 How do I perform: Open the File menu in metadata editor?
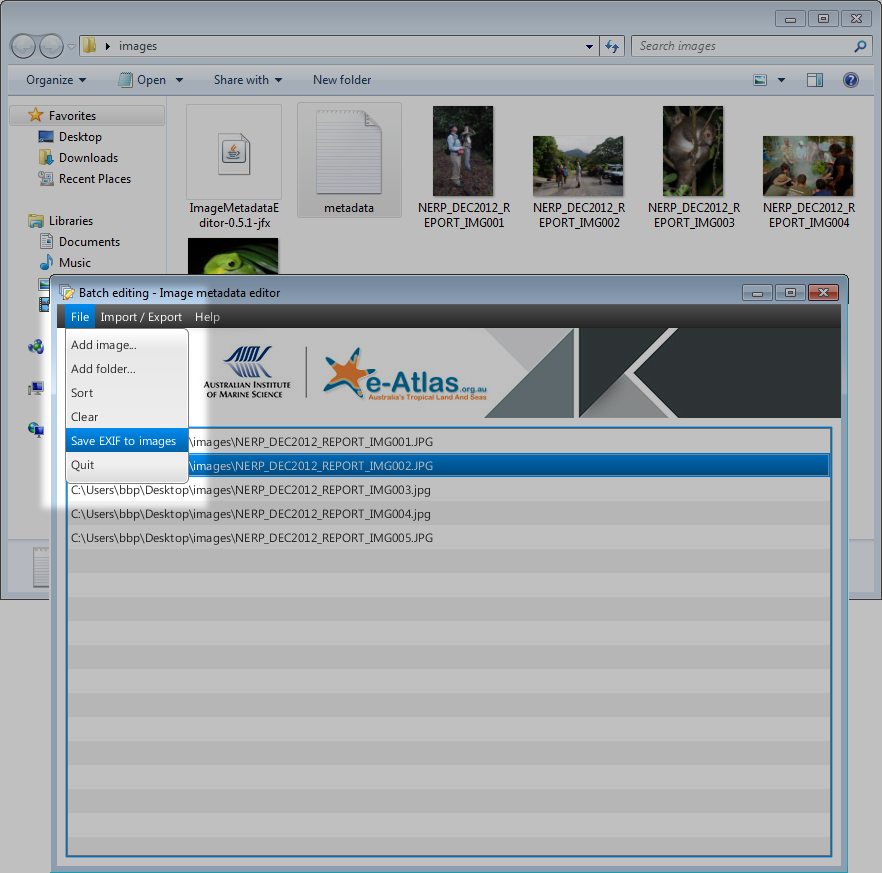click(x=80, y=317)
